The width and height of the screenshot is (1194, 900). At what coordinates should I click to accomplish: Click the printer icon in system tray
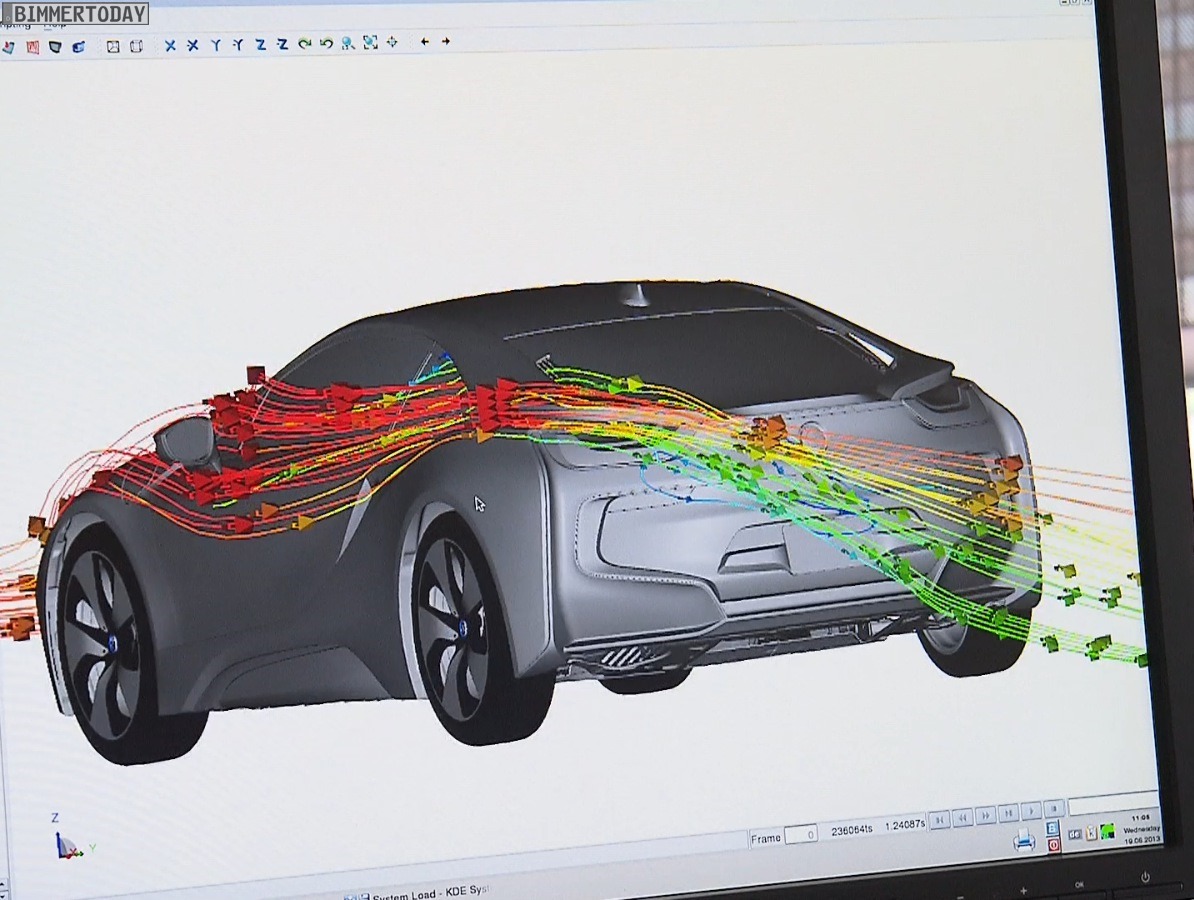pos(1024,843)
